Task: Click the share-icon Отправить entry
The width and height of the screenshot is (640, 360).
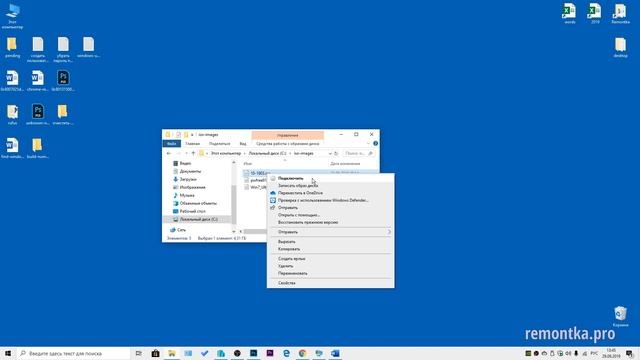Action: click(288, 207)
